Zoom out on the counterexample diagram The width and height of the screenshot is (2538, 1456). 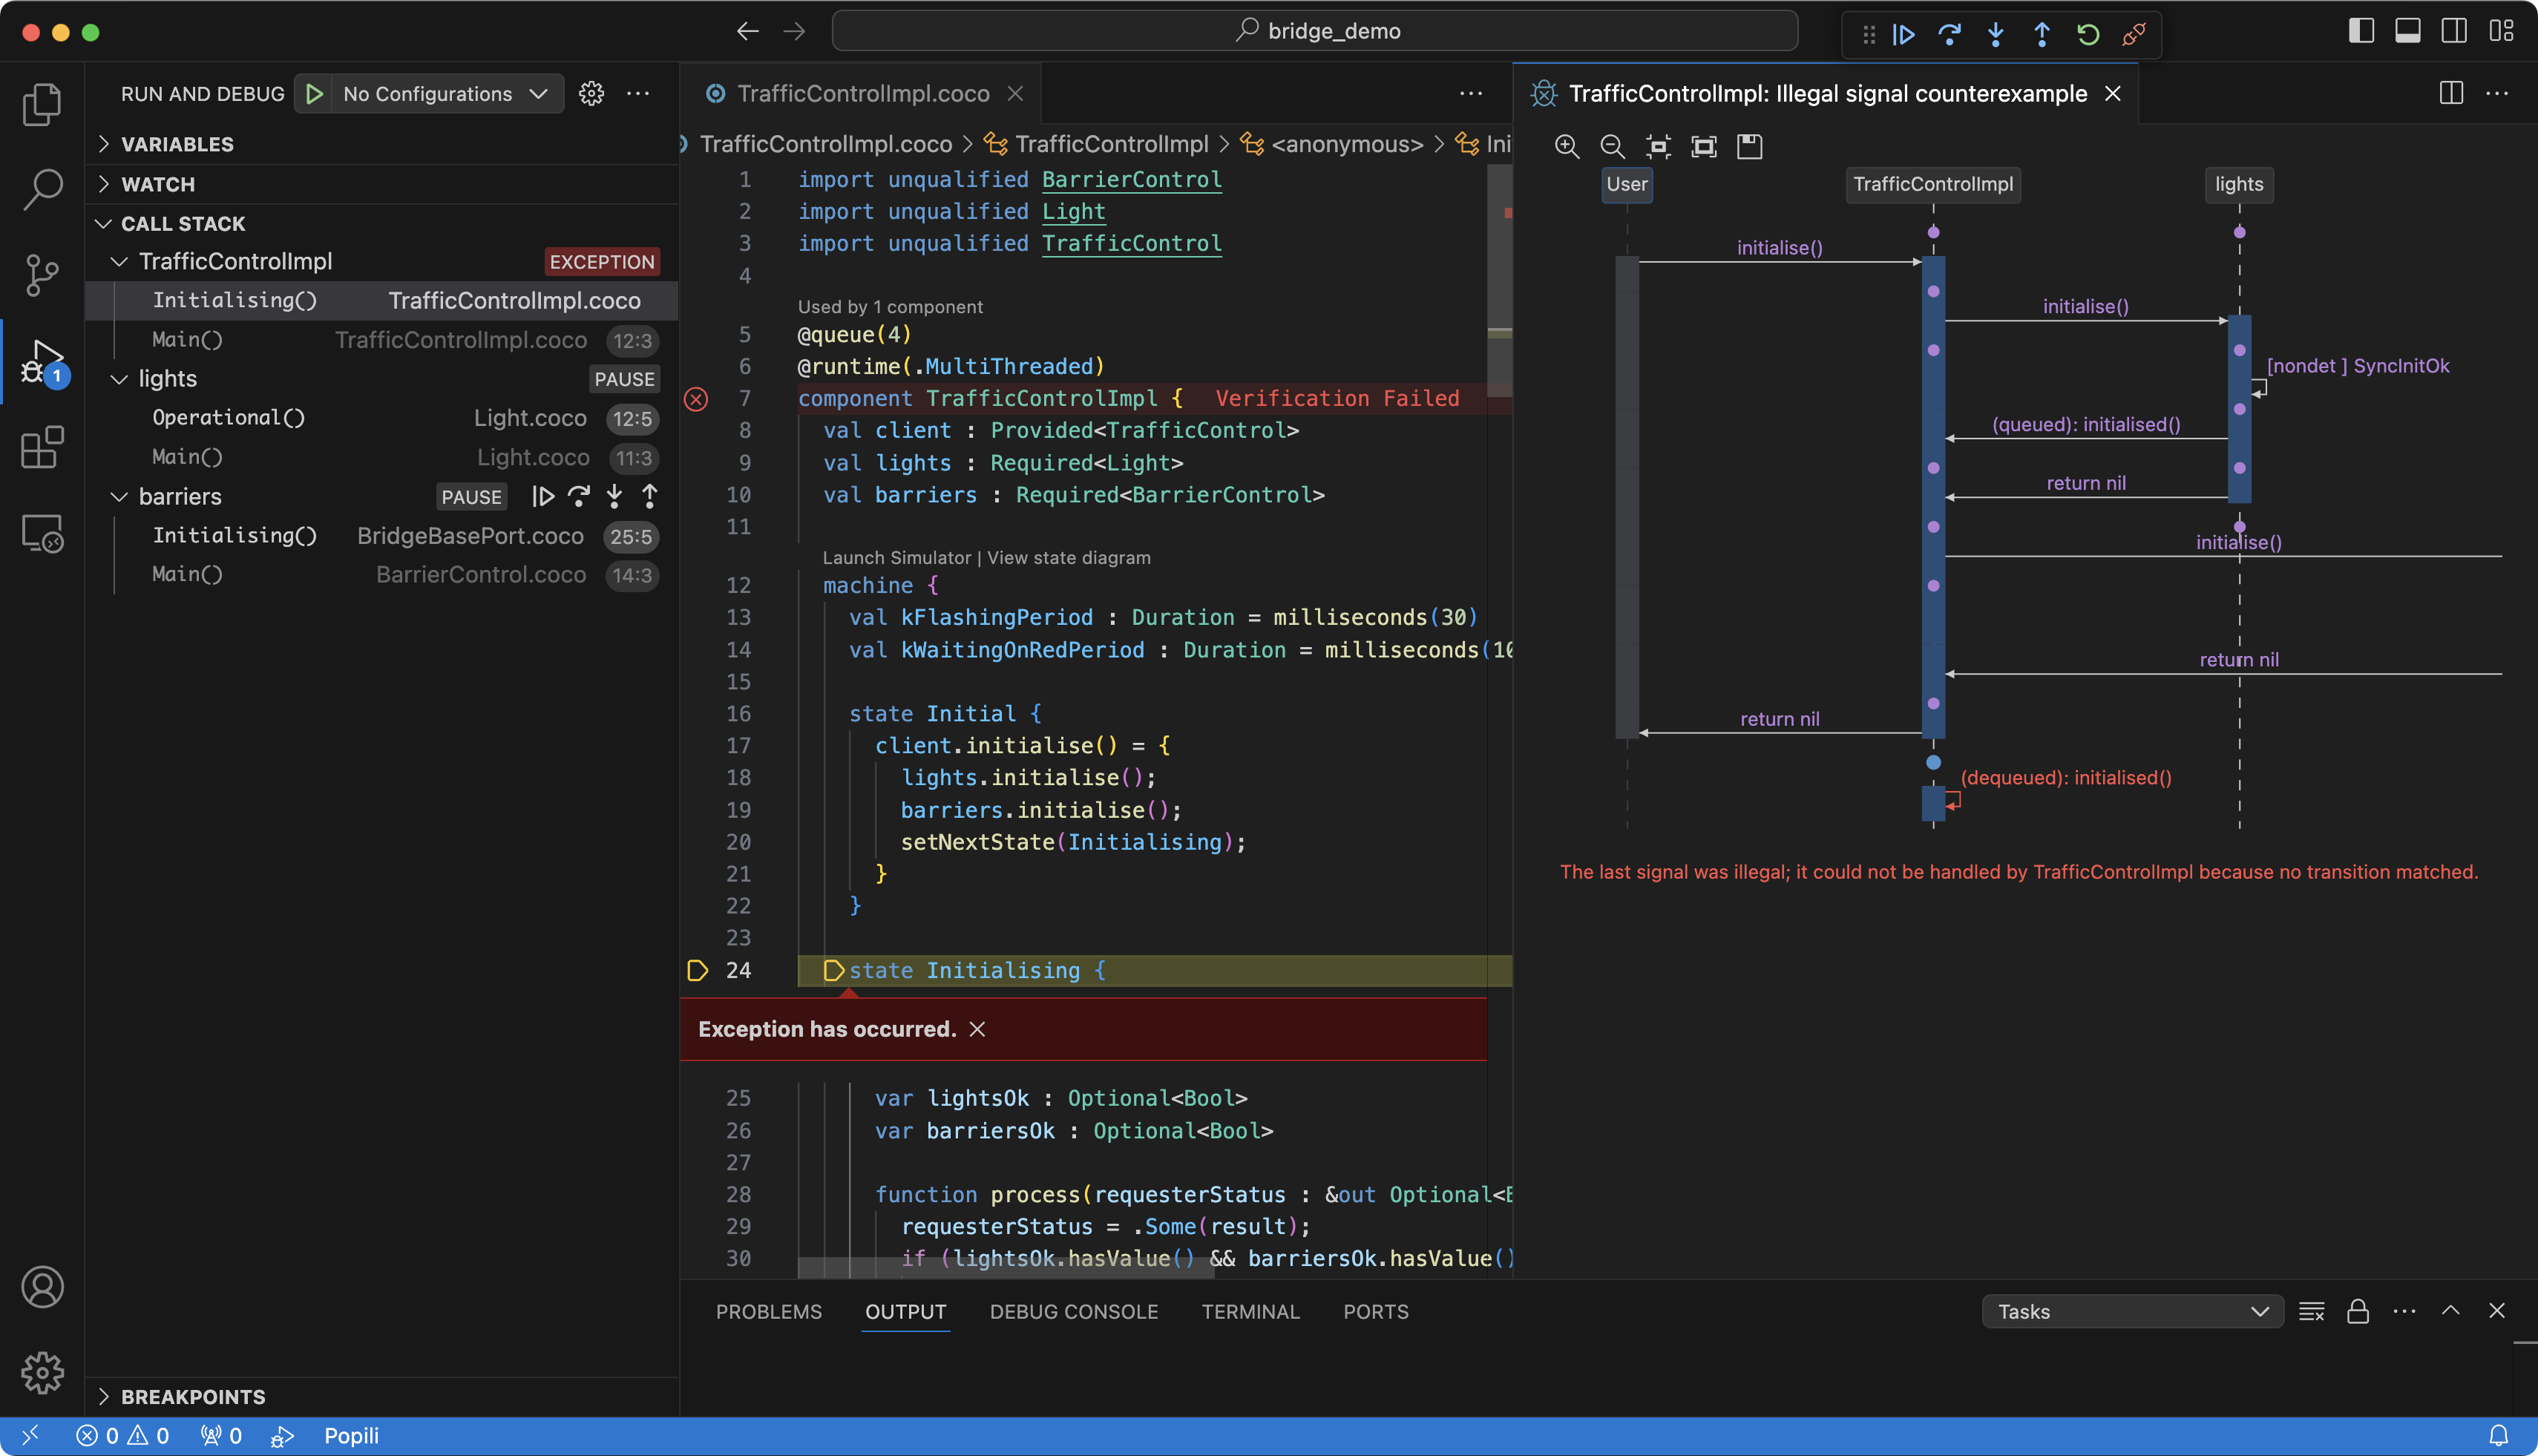point(1612,147)
